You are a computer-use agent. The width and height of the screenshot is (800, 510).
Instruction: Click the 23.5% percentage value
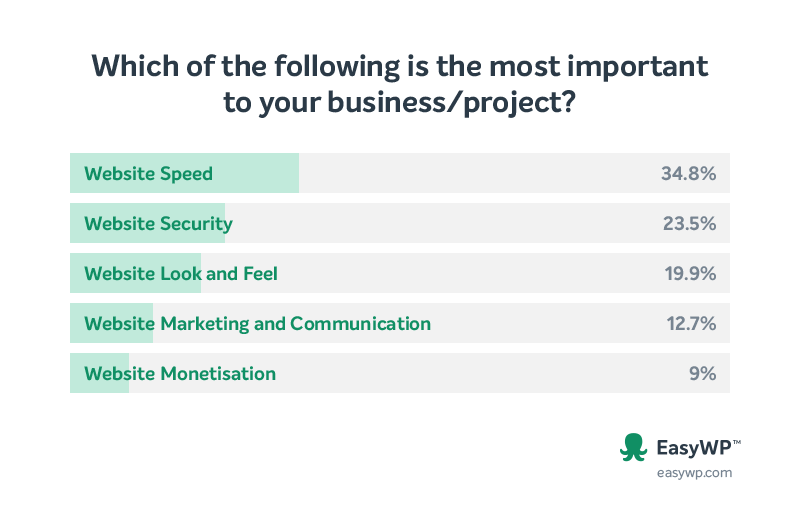689,223
